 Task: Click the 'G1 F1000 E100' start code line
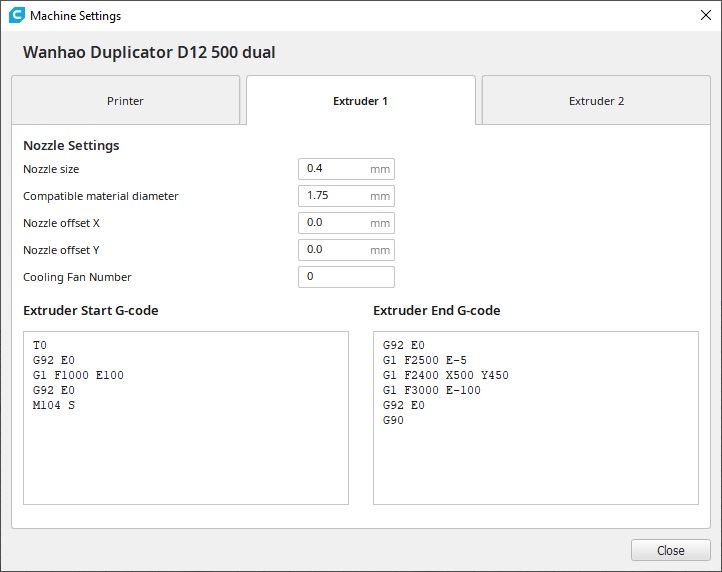click(x=78, y=375)
